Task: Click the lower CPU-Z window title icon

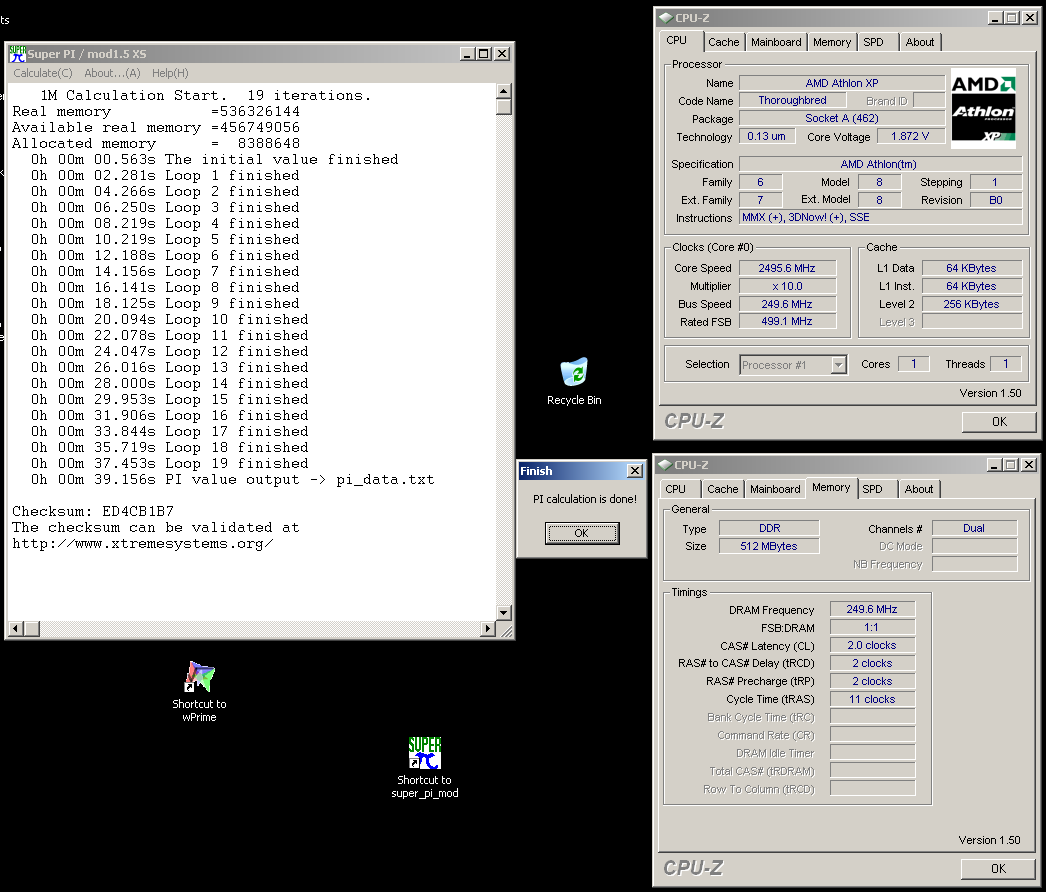Action: [x=665, y=465]
